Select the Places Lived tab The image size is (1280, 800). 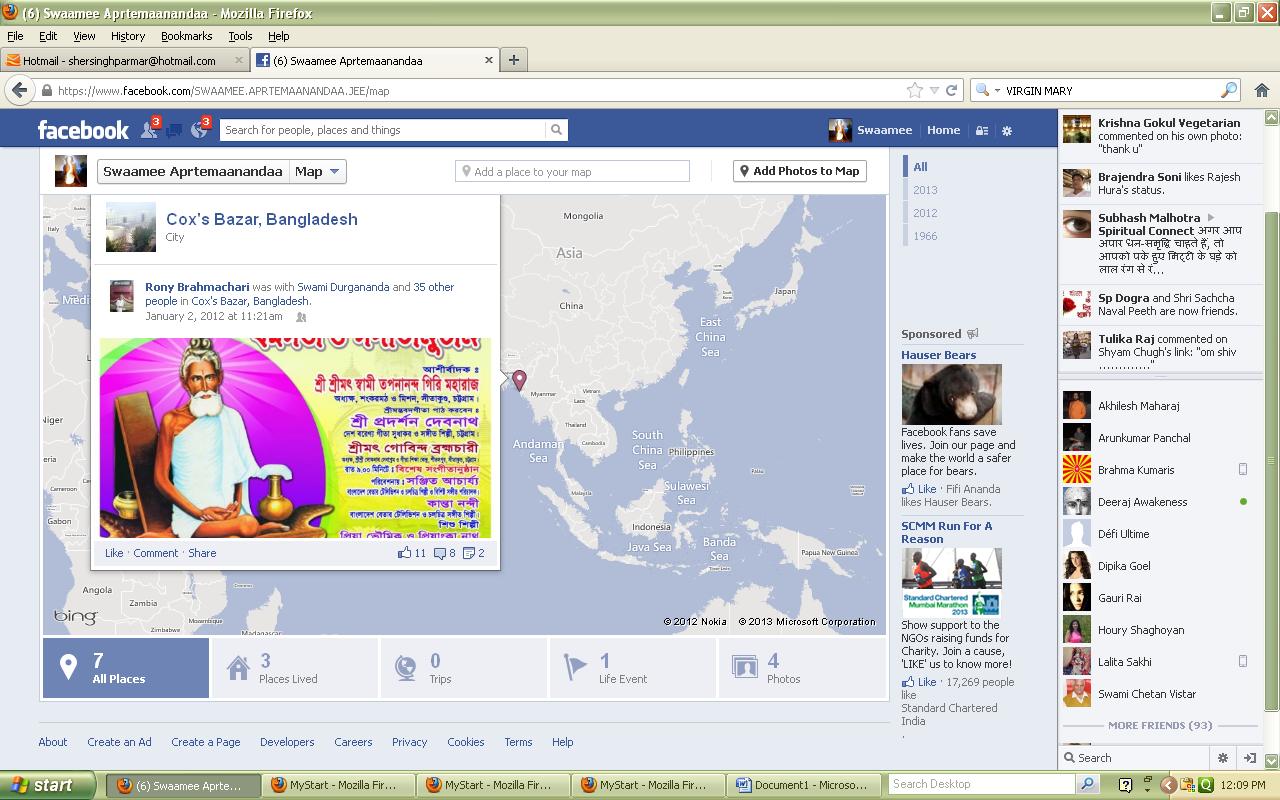pos(295,668)
